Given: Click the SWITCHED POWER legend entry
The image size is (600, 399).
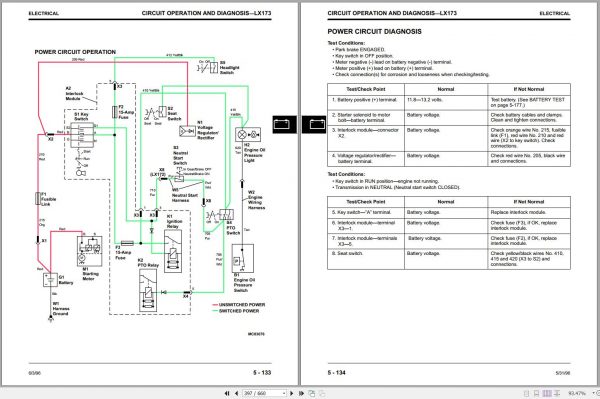Looking at the screenshot, I should pos(236,311).
